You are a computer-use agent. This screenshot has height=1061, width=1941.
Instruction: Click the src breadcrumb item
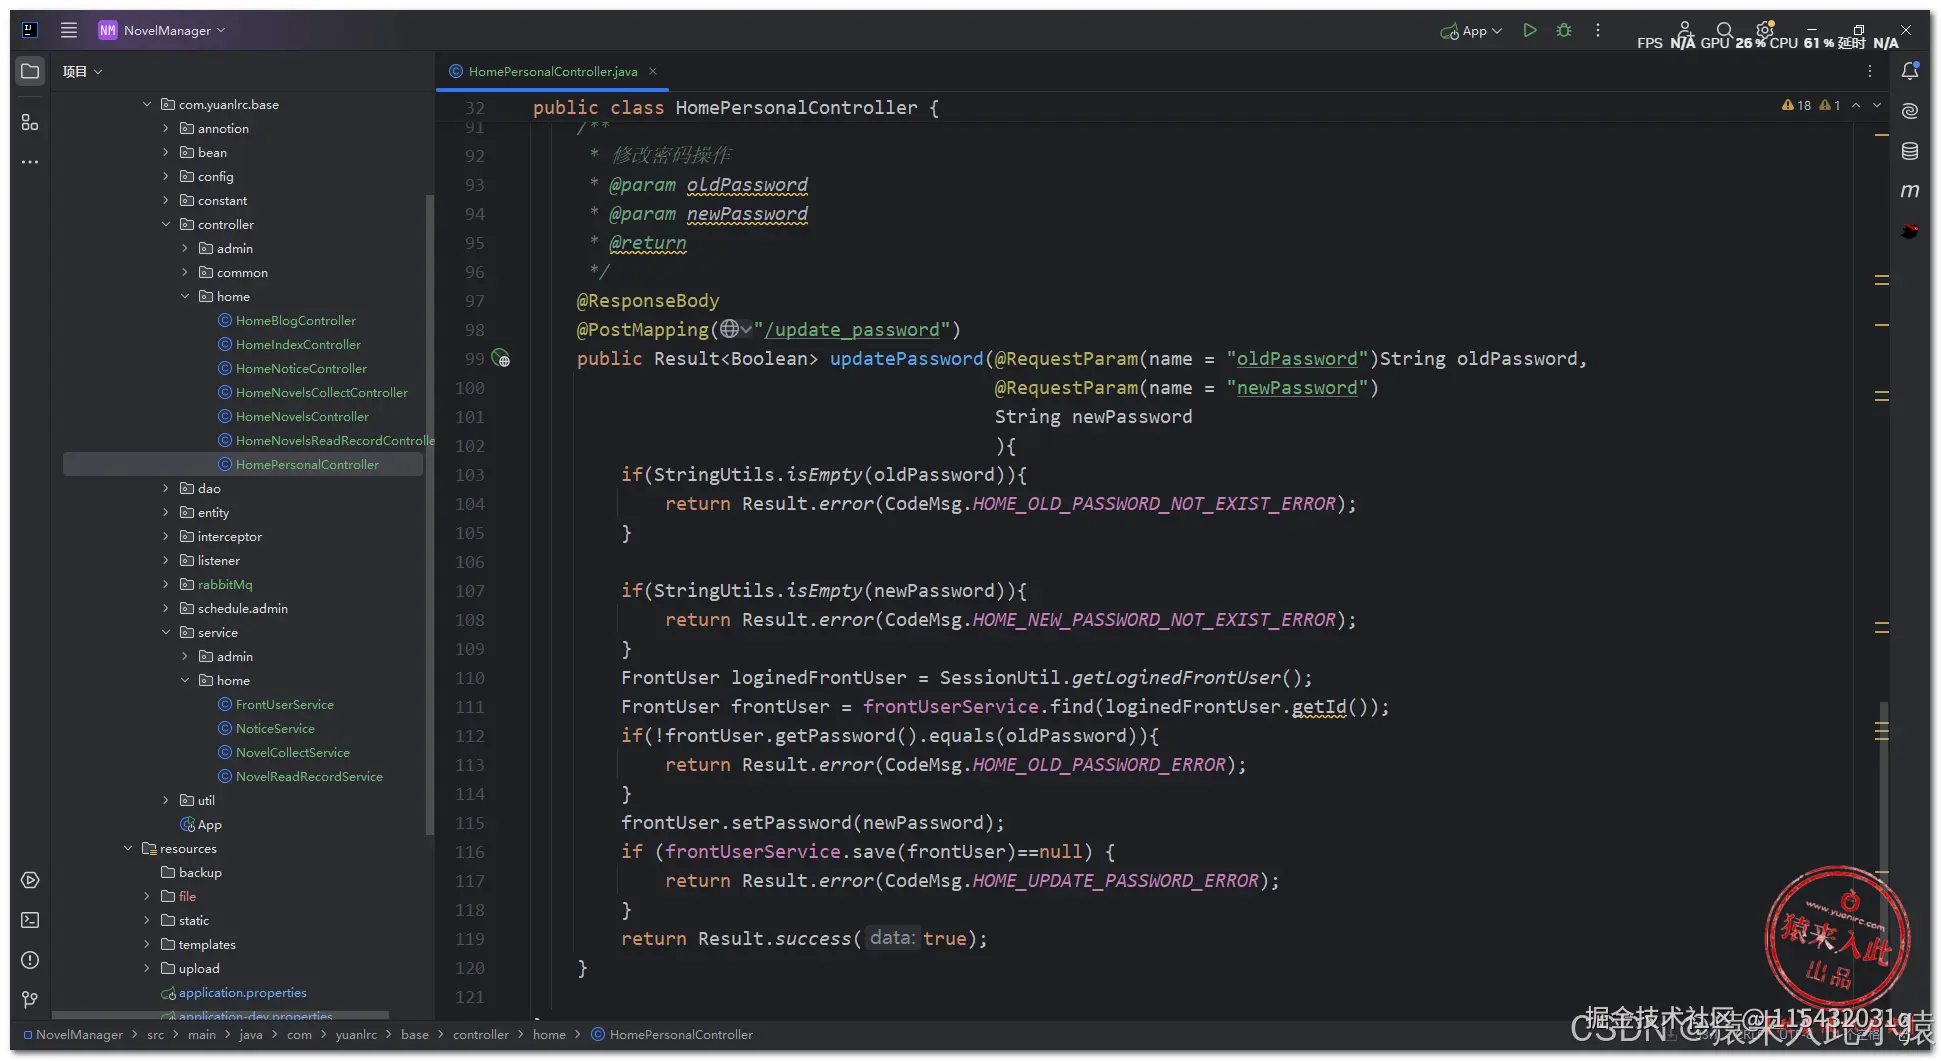(x=155, y=1034)
